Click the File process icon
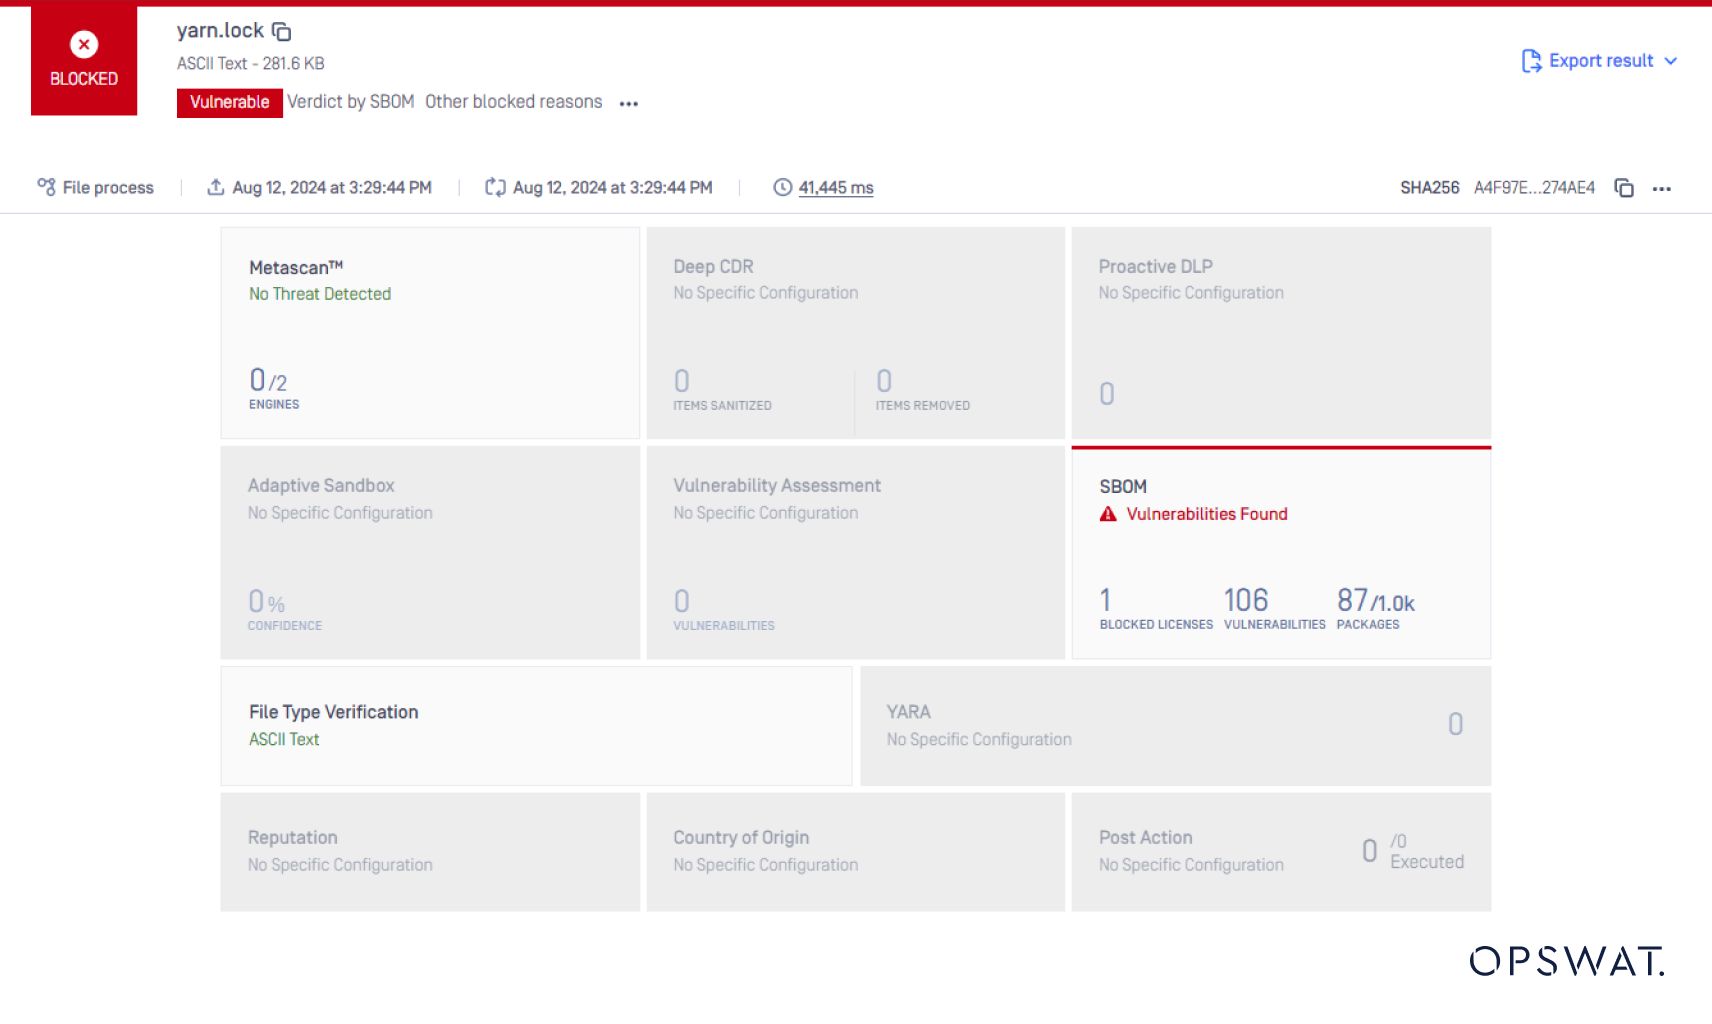Screen dimensions: 1712x1024 pos(47,187)
